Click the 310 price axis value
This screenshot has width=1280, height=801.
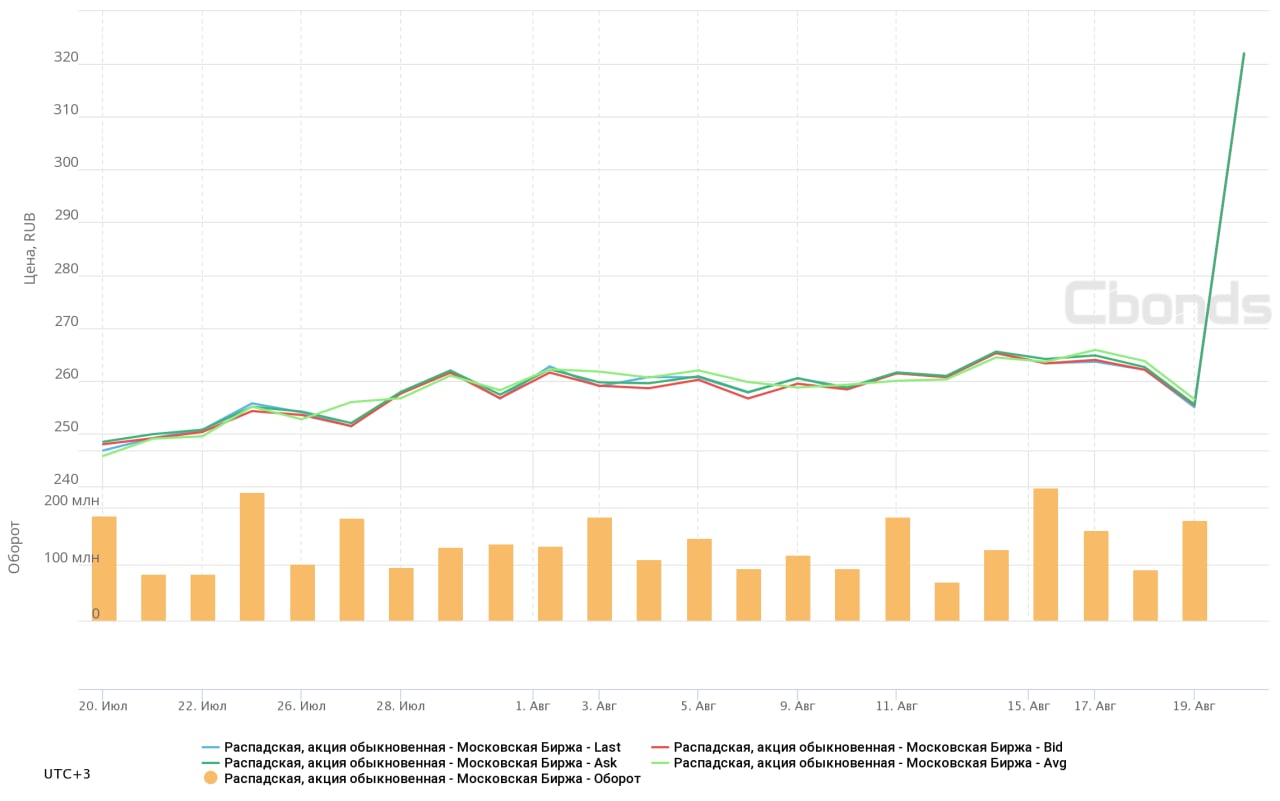[66, 110]
